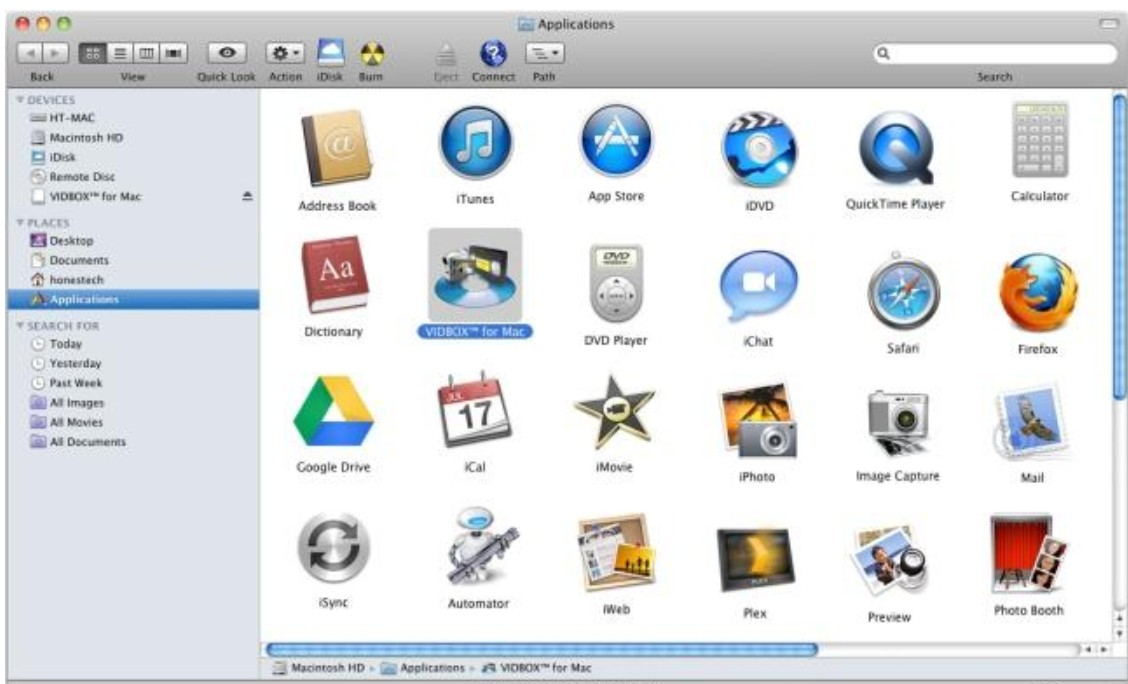
Task: Select the Calculator app icon
Action: [x=1040, y=140]
